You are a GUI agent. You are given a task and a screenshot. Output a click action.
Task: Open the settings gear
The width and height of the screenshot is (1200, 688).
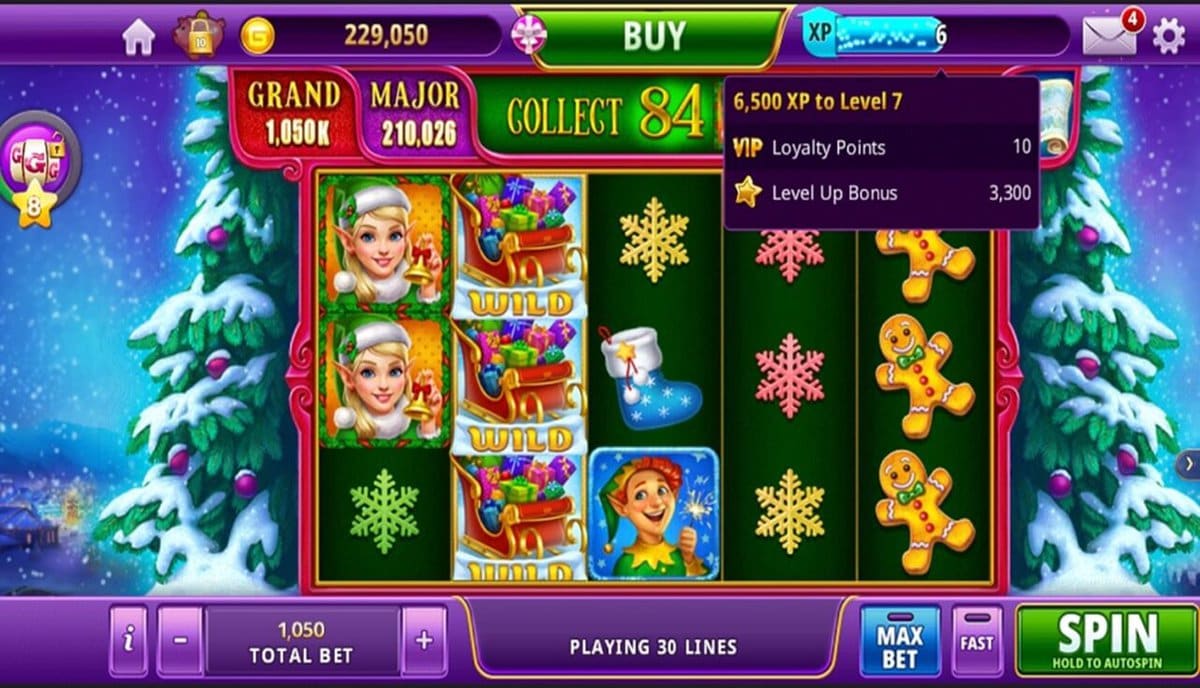(1168, 37)
